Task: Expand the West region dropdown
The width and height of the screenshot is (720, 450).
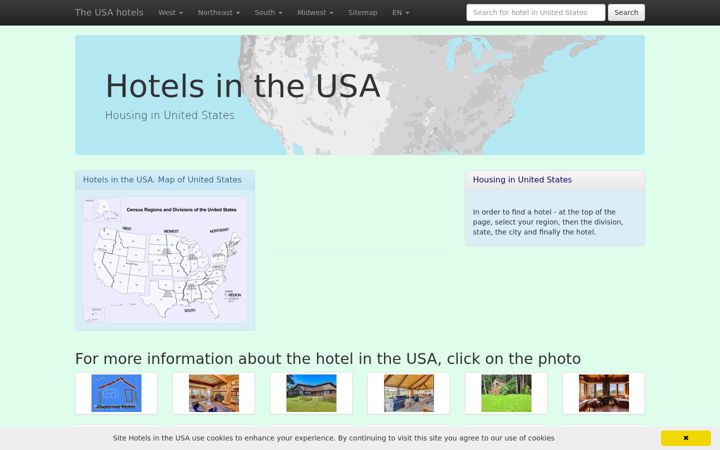Action: click(x=170, y=12)
